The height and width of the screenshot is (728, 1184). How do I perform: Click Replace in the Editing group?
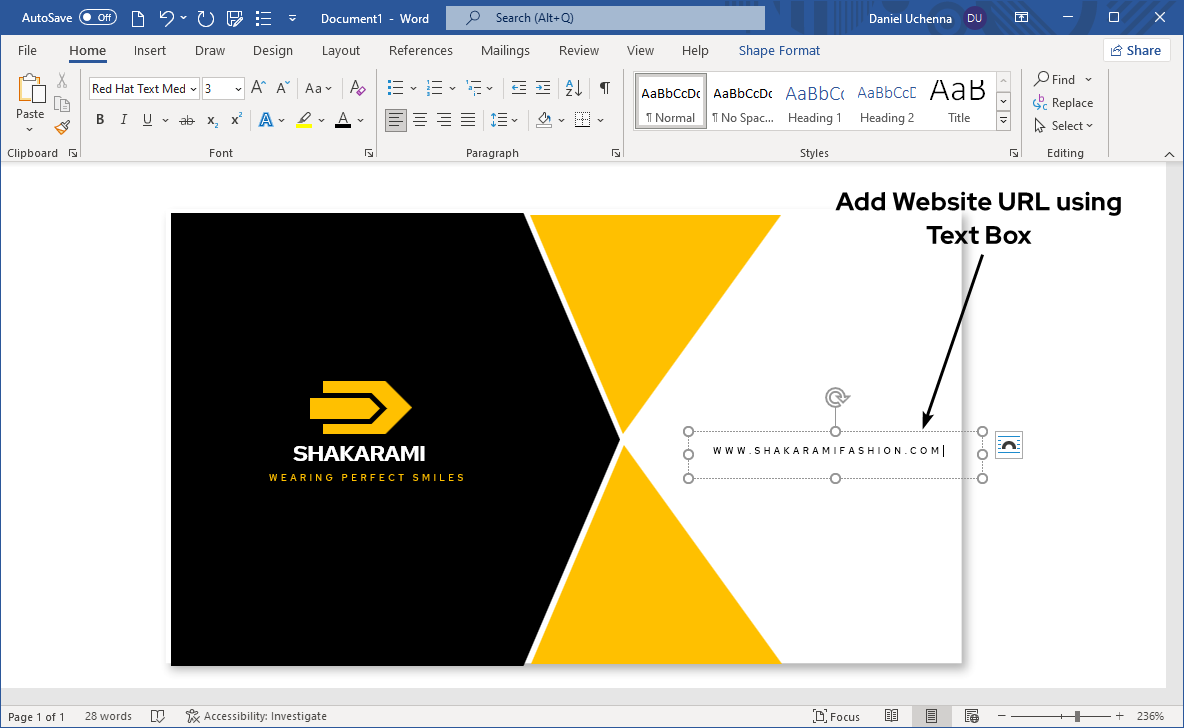point(1064,103)
